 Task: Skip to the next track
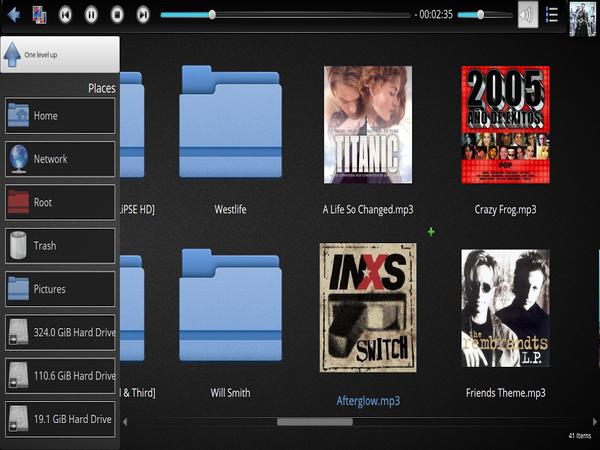143,15
